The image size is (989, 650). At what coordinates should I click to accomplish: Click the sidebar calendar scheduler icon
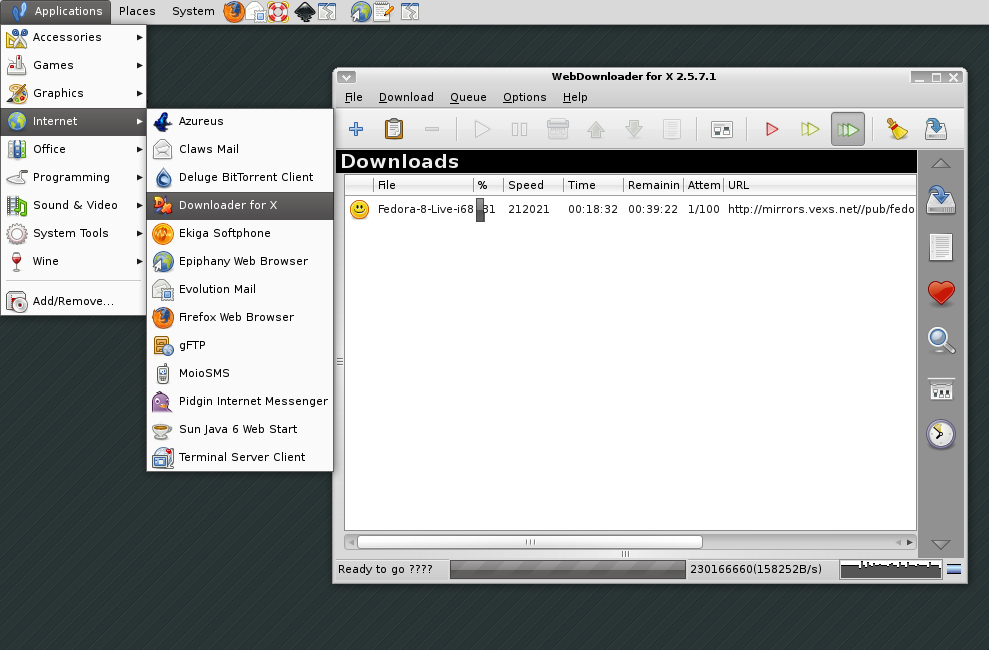click(940, 389)
